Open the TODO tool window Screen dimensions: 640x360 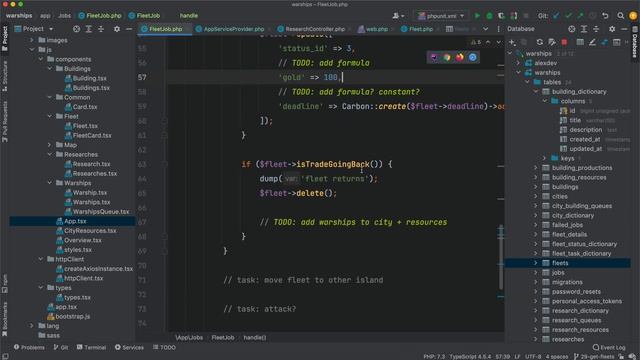tap(164, 347)
